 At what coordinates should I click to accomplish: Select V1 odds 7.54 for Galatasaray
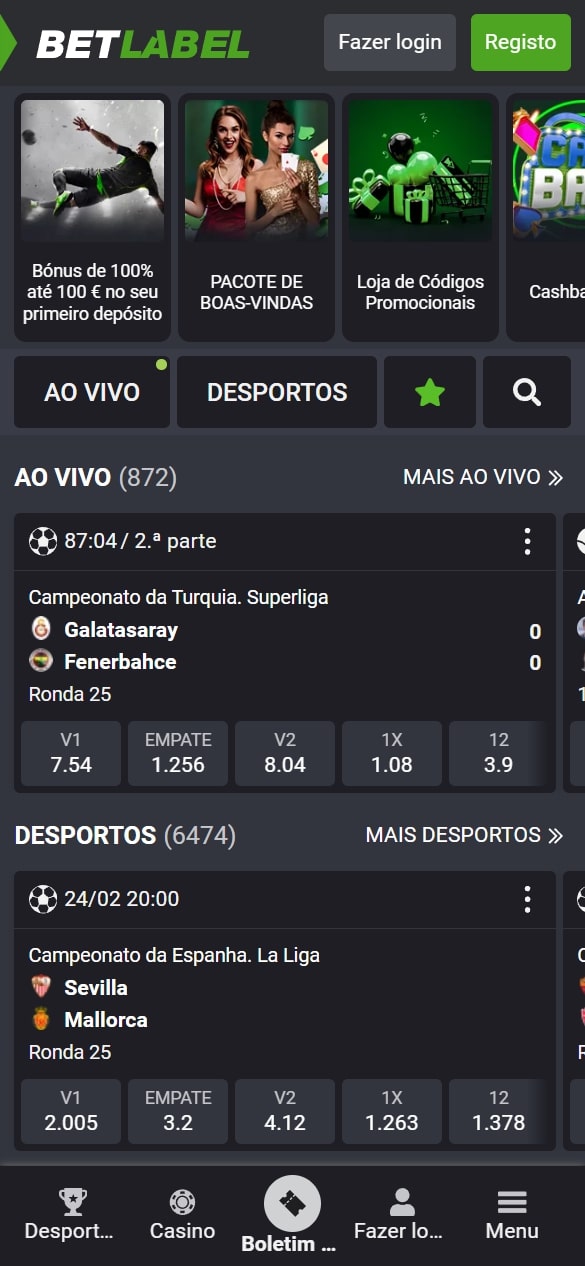point(71,753)
